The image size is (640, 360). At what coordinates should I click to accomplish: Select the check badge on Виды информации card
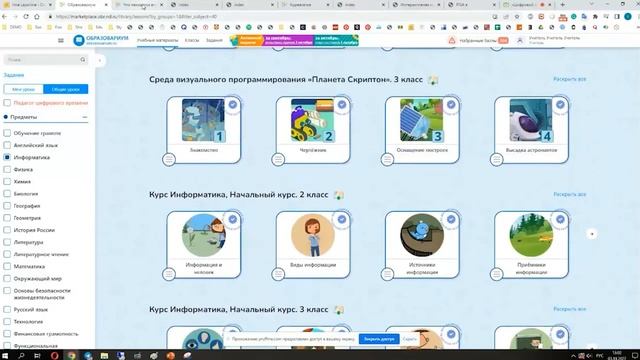[342, 219]
